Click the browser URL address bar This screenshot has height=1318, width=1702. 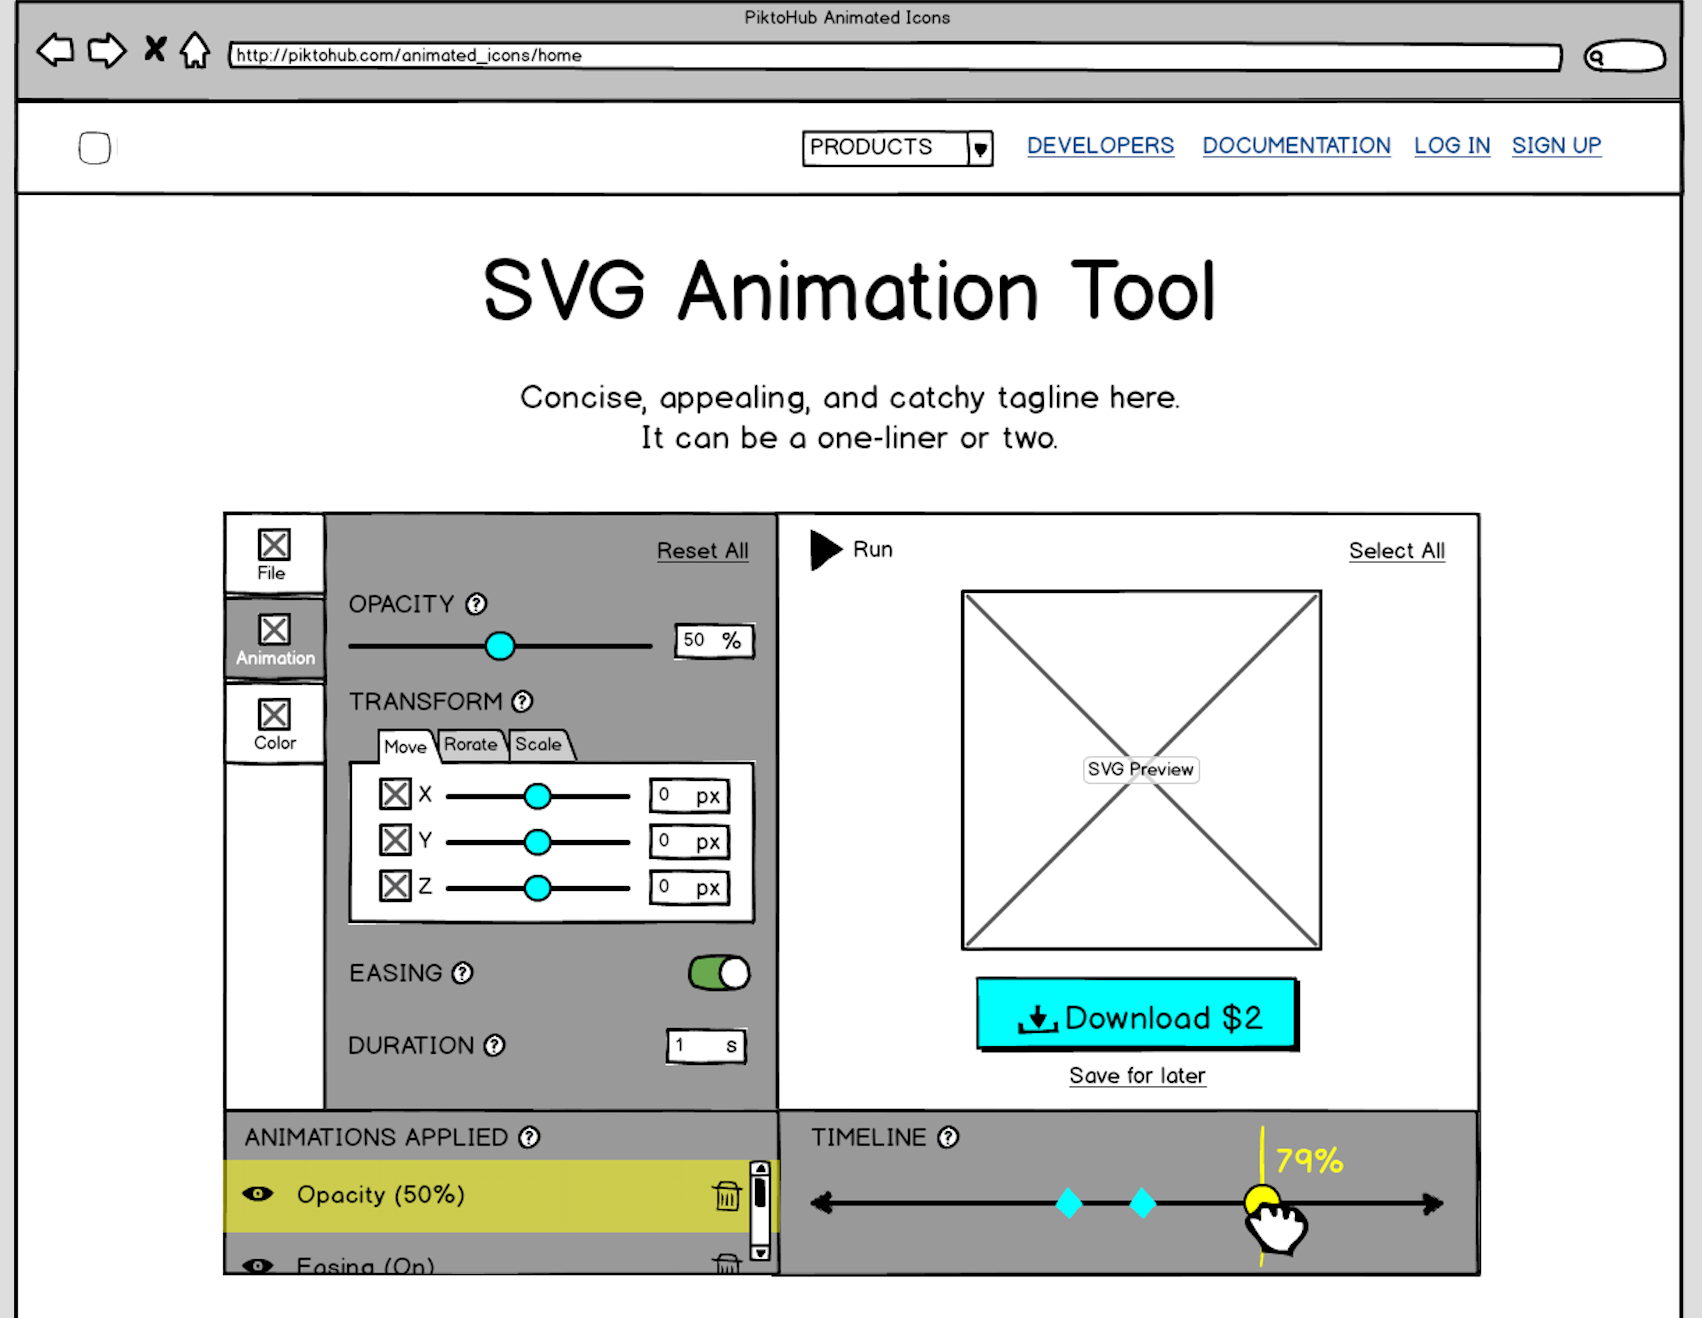point(895,56)
